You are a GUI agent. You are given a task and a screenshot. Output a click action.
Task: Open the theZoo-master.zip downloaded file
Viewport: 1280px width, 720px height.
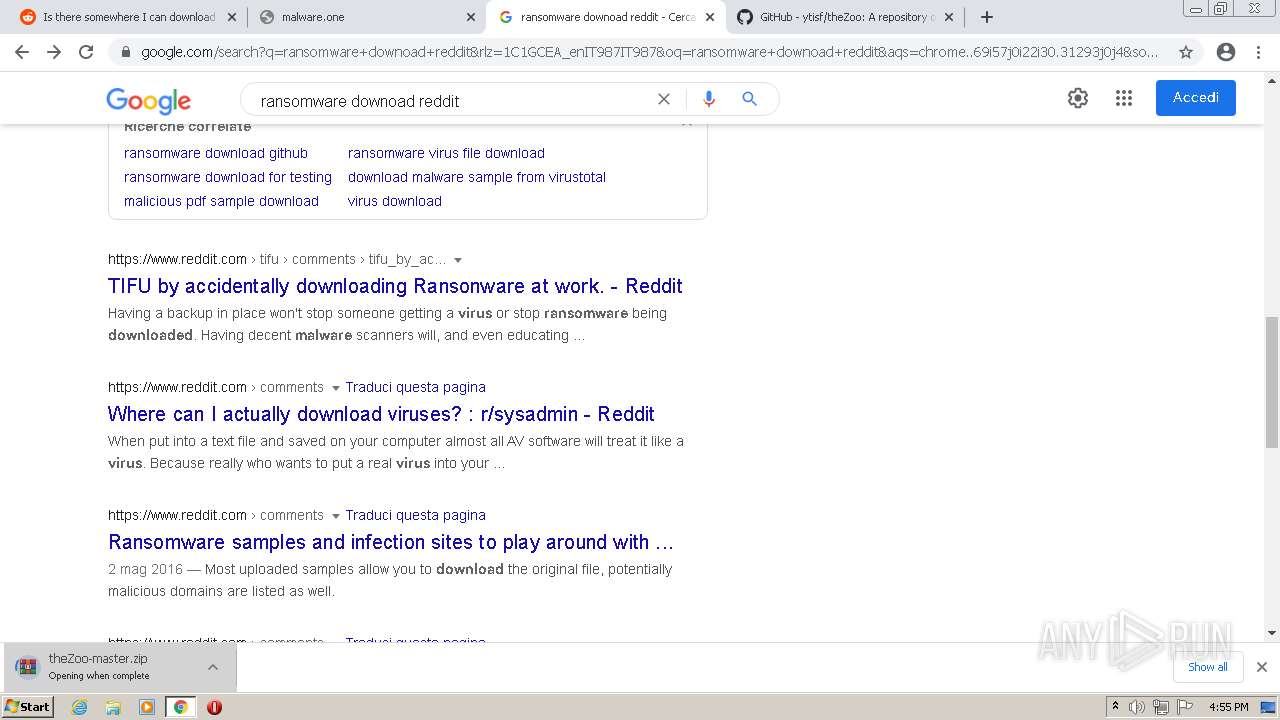click(x=98, y=666)
